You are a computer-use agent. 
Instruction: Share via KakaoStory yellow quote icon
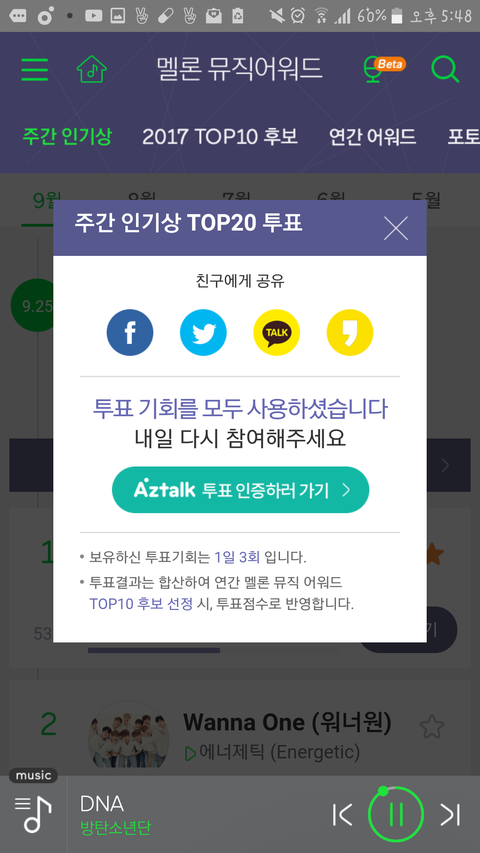pos(350,332)
